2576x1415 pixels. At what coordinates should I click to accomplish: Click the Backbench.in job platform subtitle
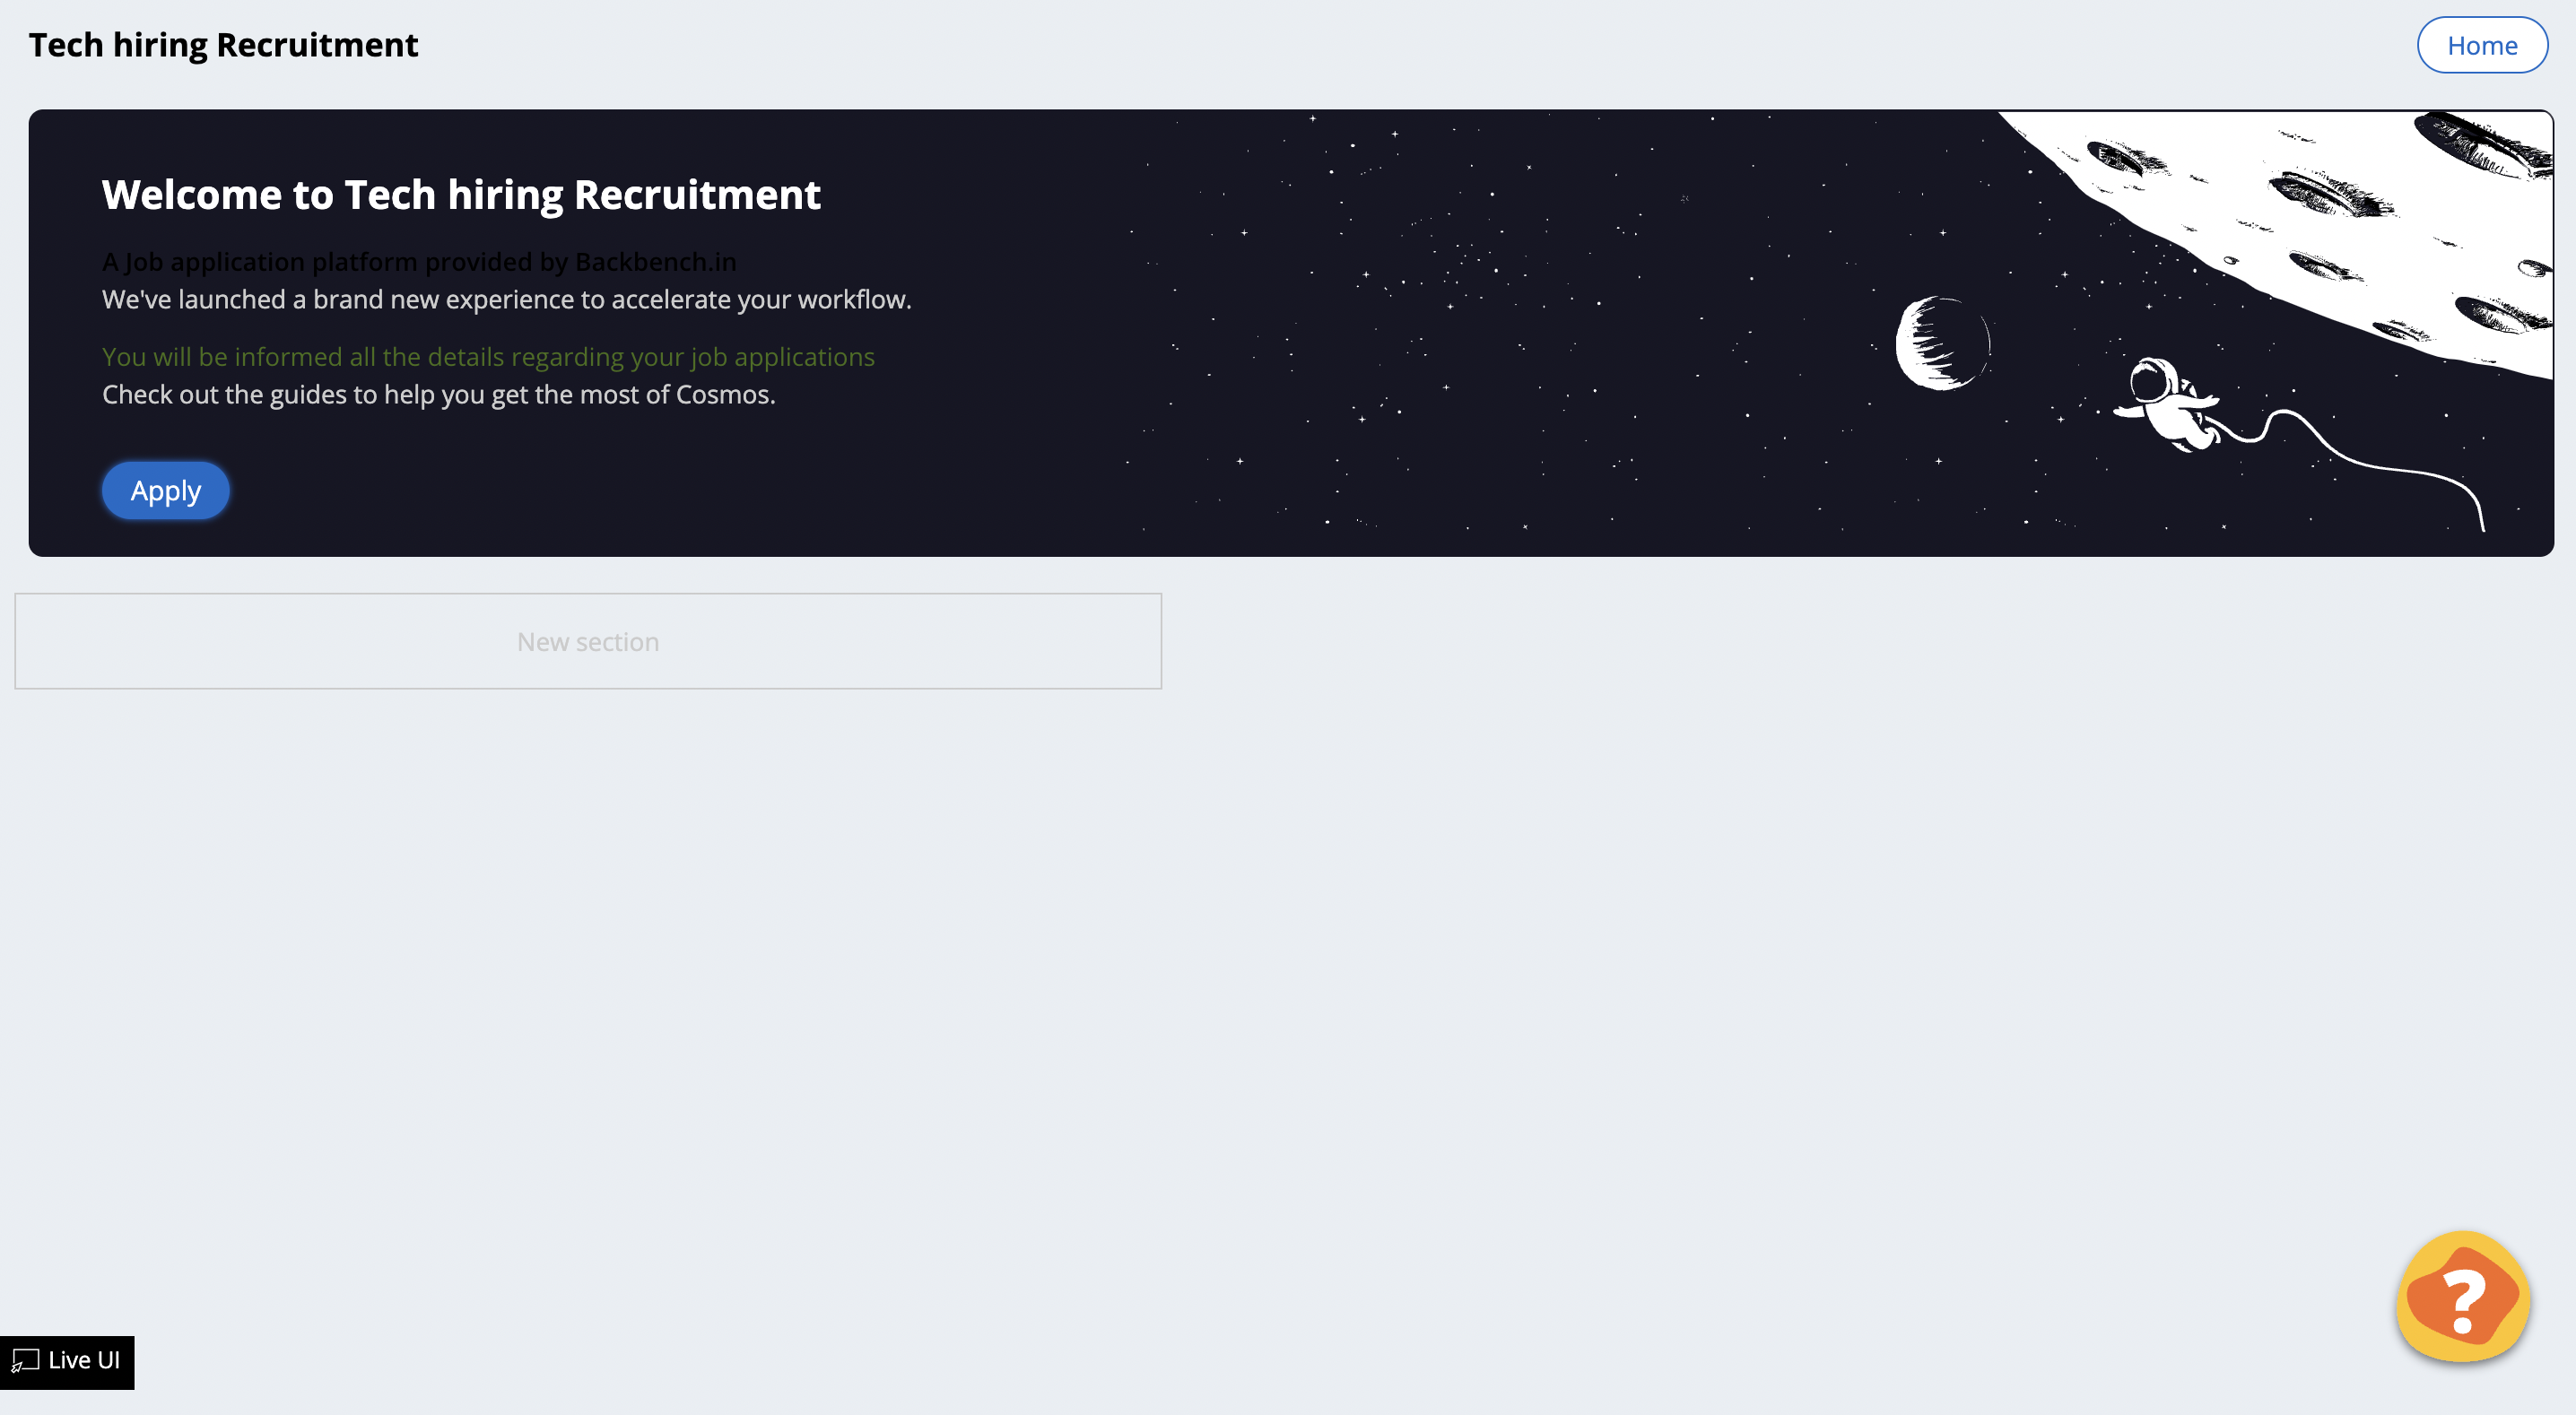click(x=419, y=262)
